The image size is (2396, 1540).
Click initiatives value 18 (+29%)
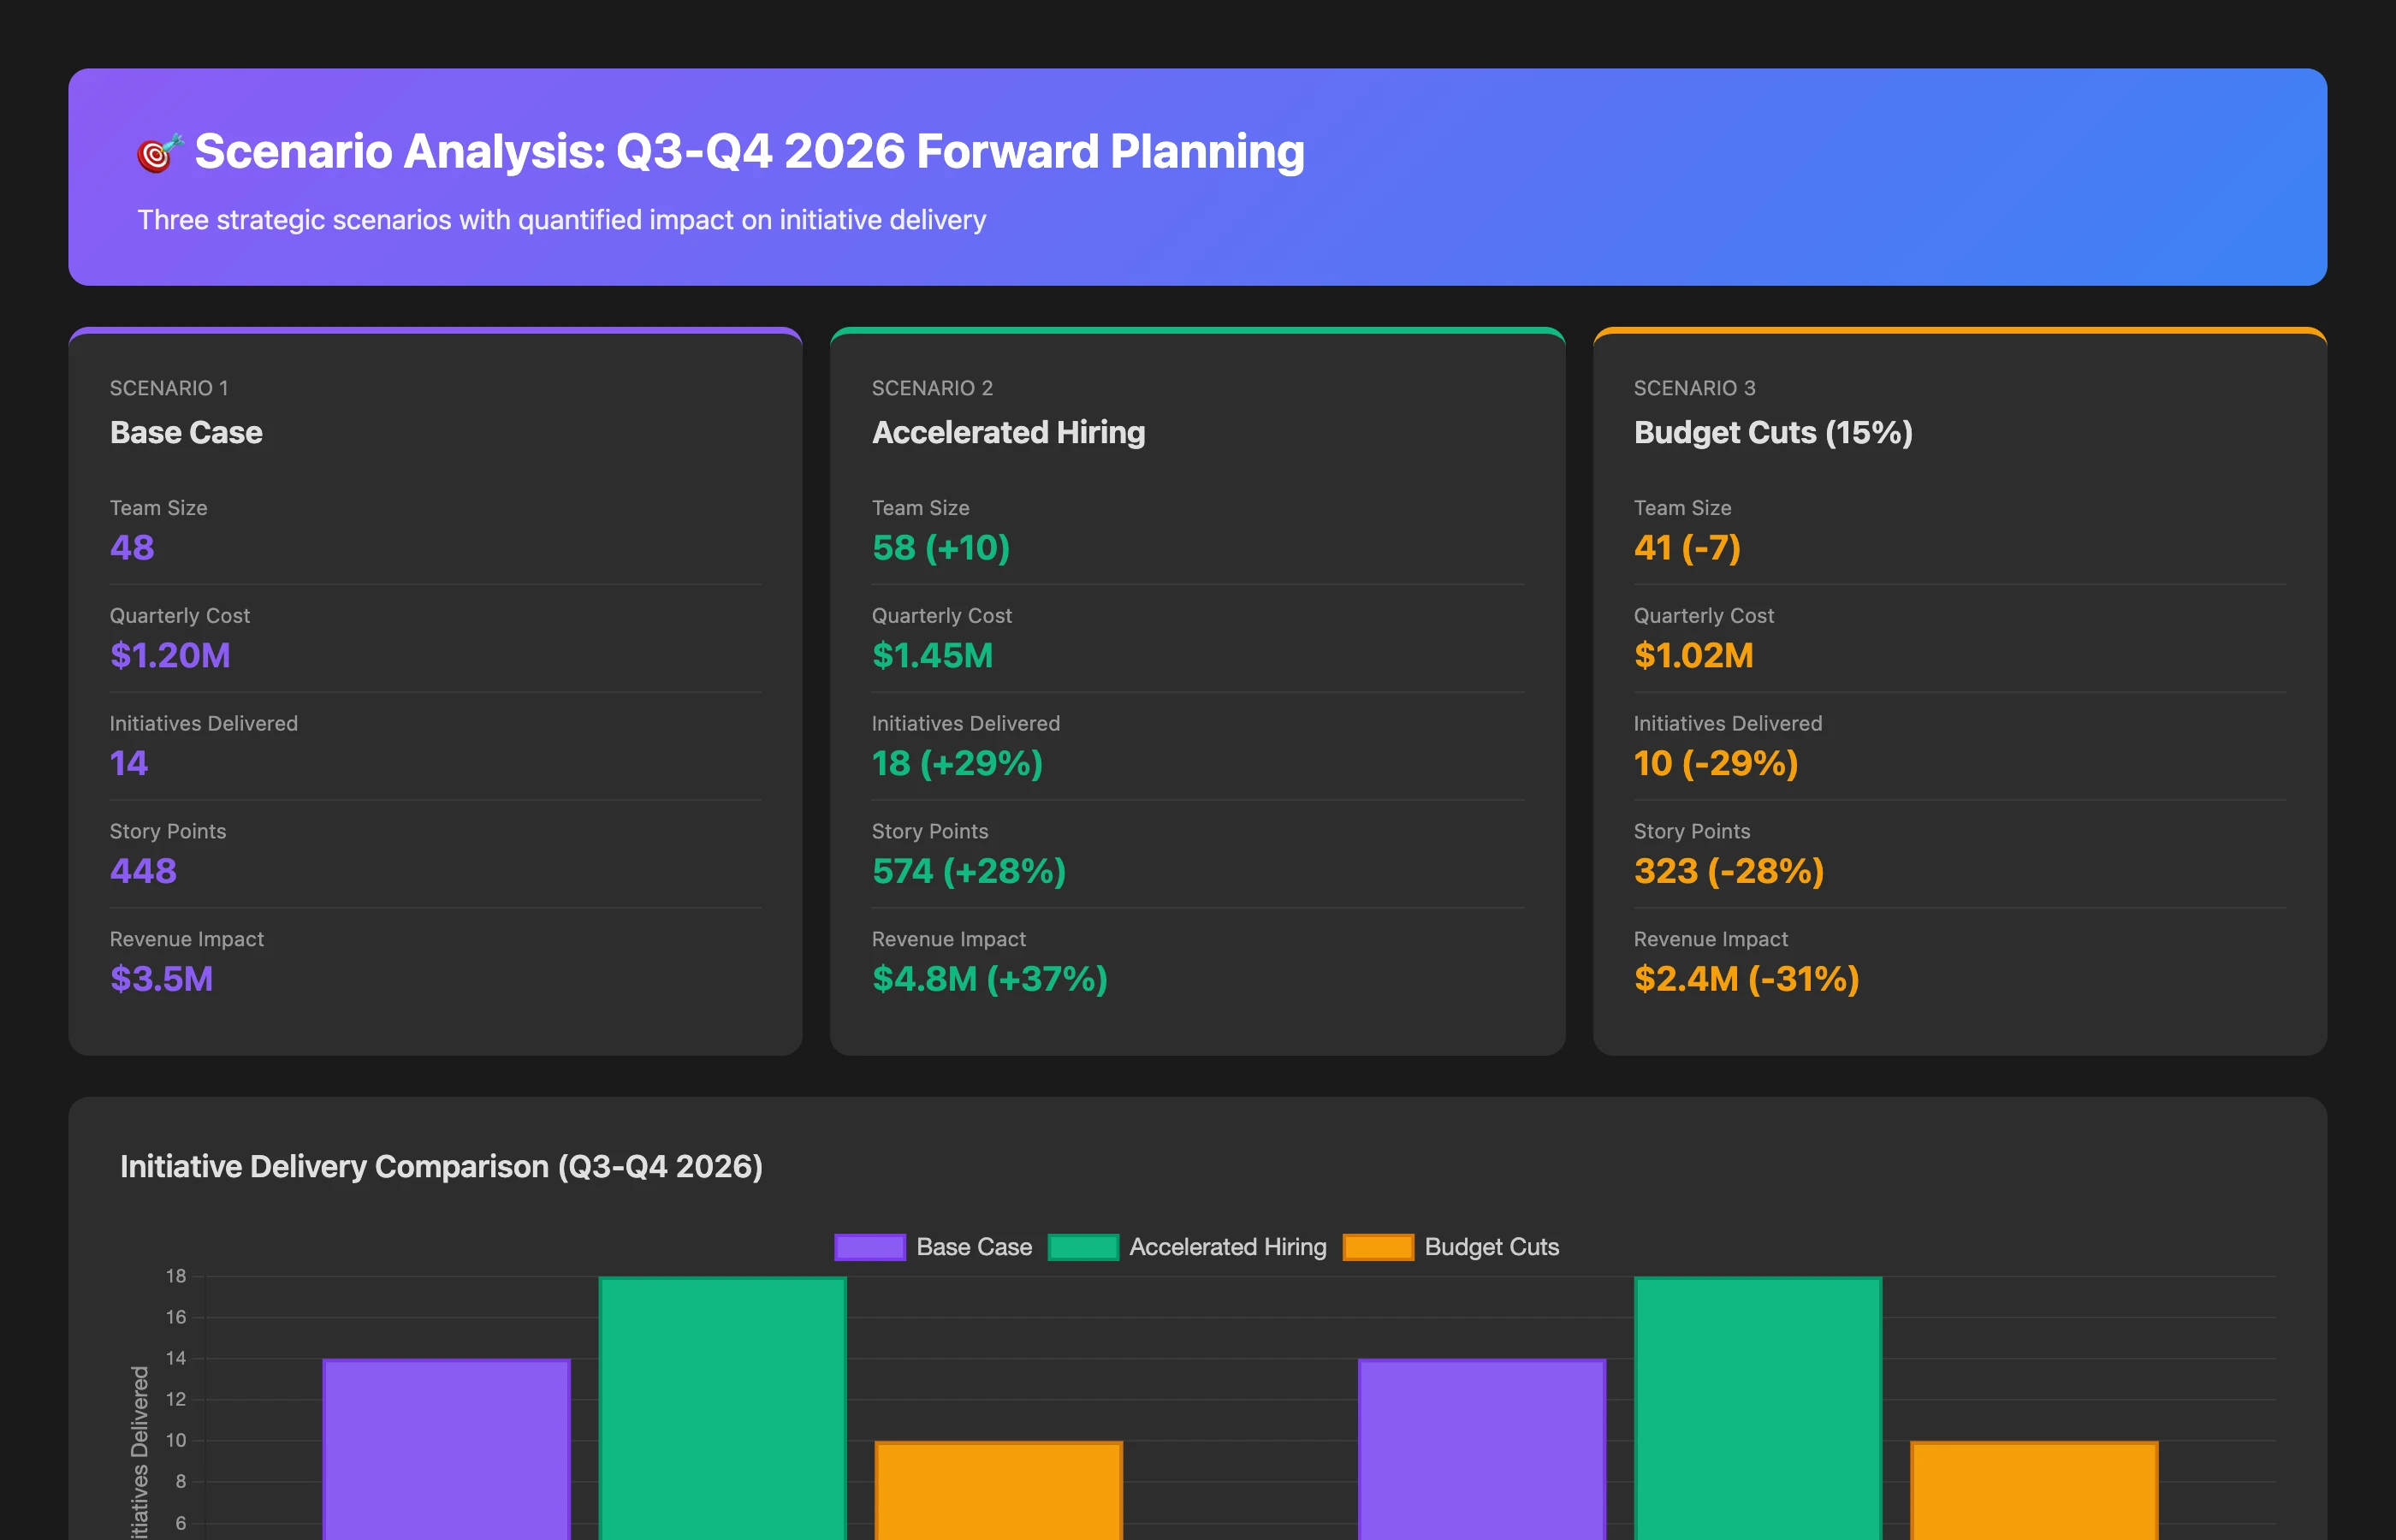(x=957, y=763)
